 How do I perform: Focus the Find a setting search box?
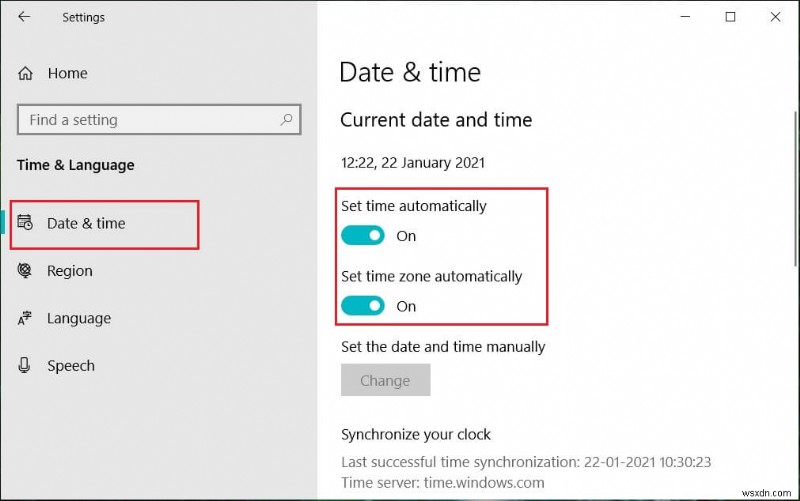tap(145, 120)
